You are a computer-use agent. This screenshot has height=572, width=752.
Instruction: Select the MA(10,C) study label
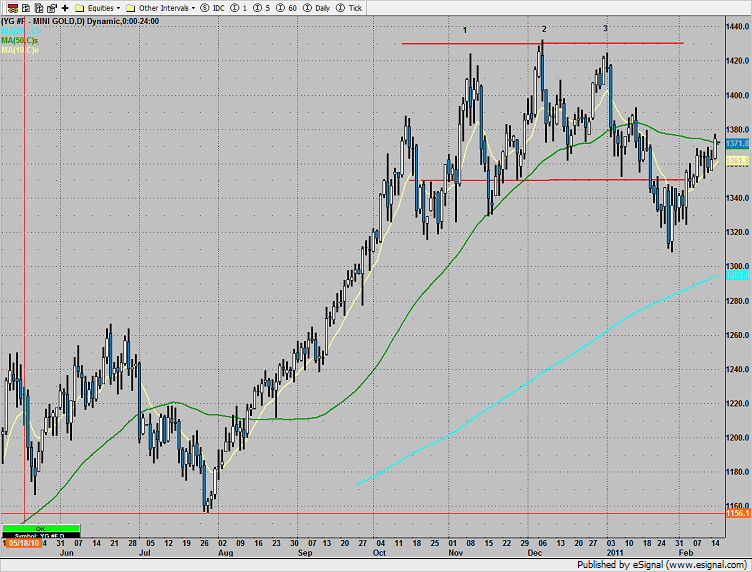20,50
